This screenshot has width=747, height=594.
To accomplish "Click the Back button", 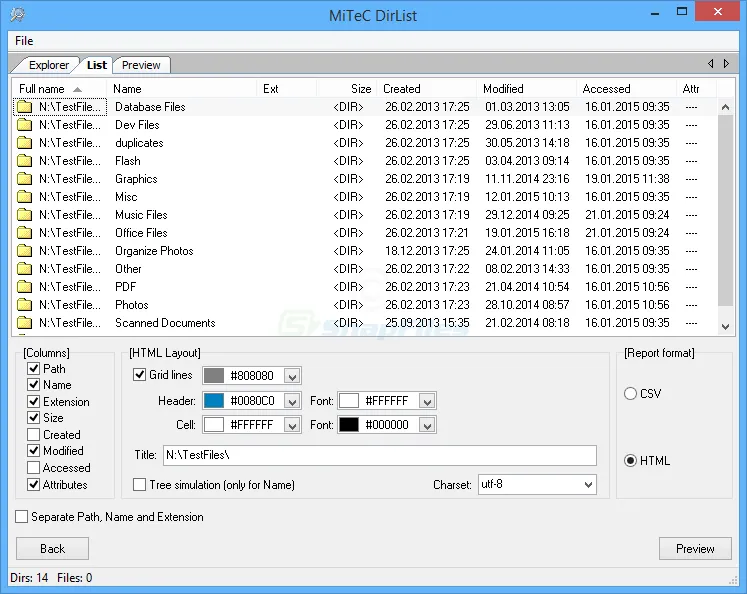I will point(52,549).
